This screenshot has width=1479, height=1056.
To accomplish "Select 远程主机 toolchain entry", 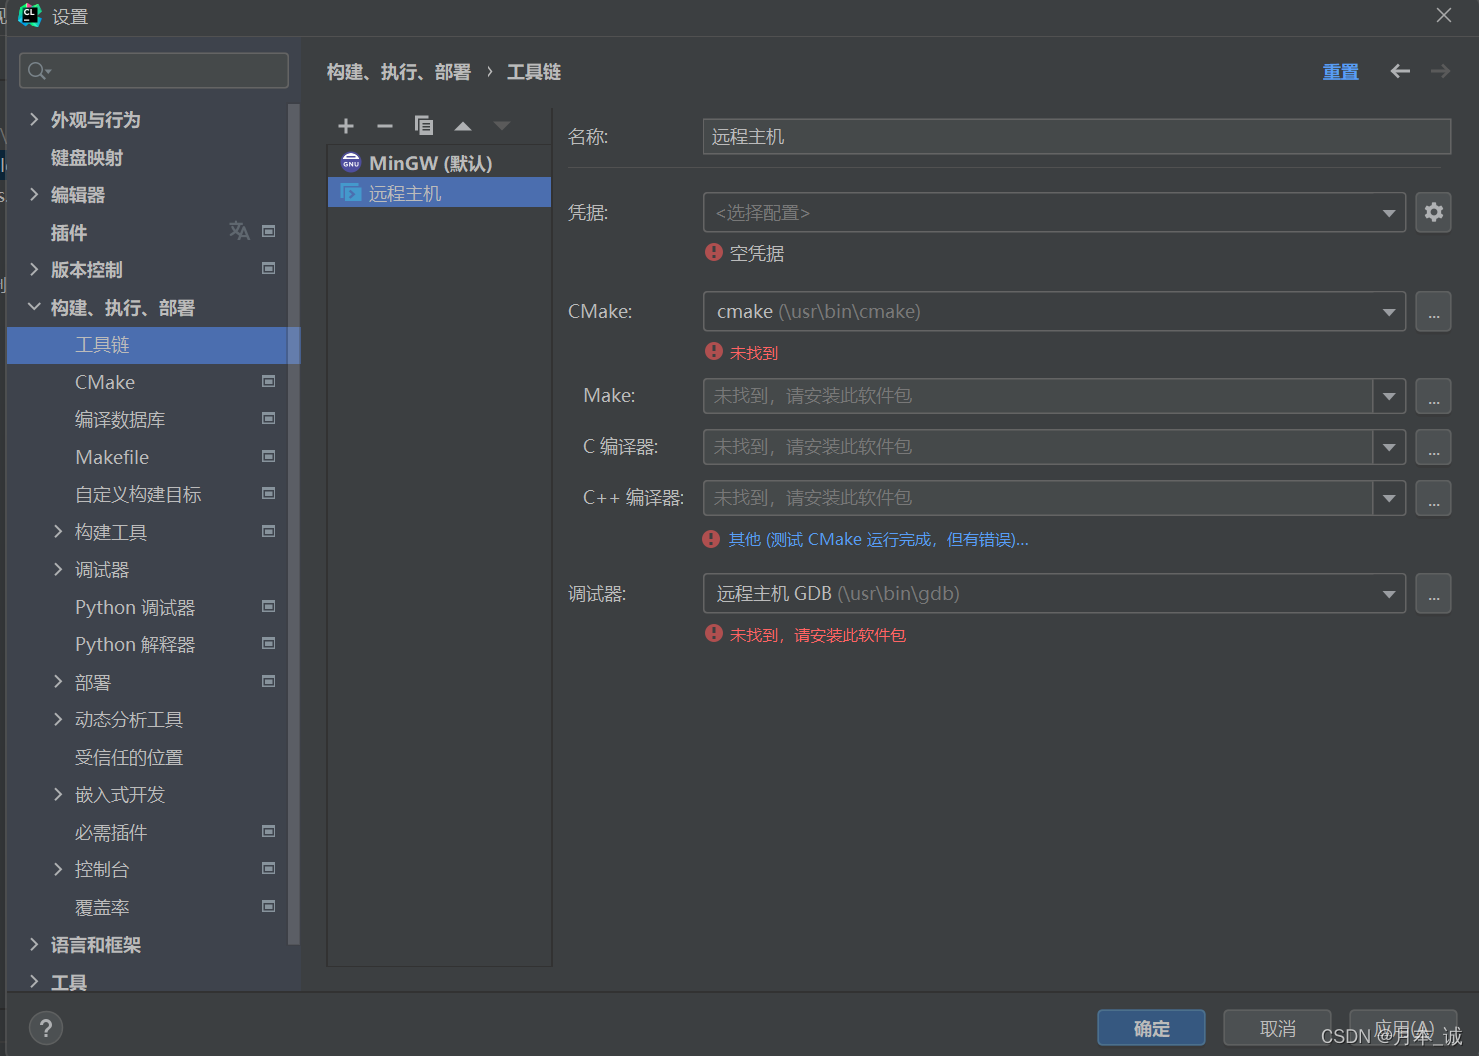I will tap(439, 193).
